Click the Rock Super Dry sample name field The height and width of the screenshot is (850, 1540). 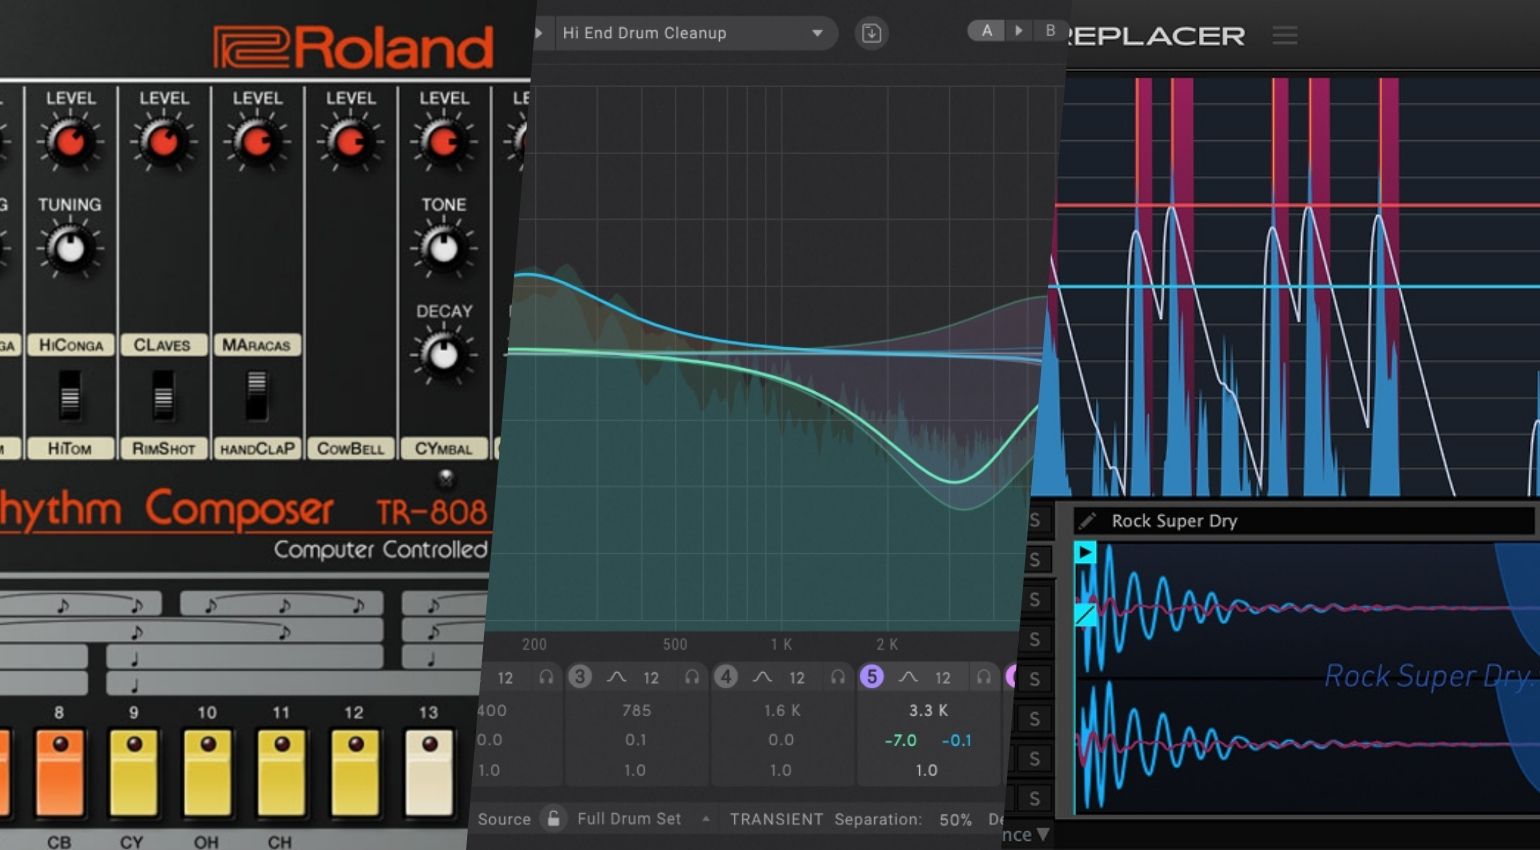1304,520
